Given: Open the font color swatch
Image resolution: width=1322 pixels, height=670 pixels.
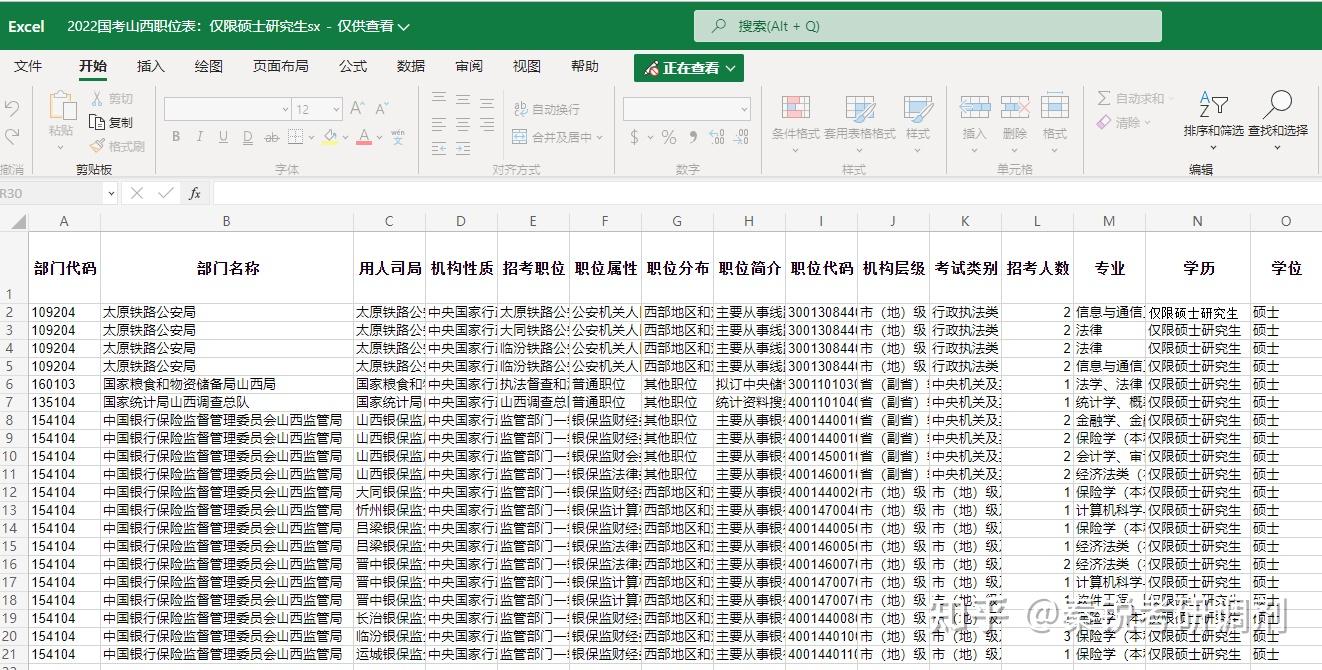Looking at the screenshot, I should (363, 136).
